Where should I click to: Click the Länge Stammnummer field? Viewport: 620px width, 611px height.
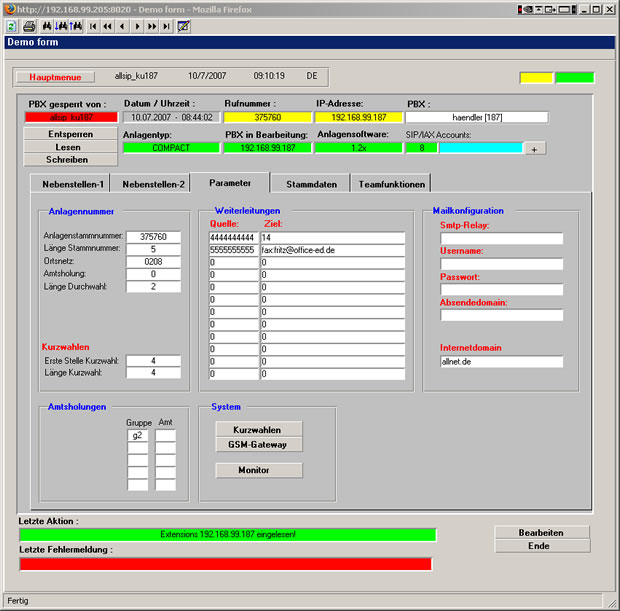click(153, 249)
